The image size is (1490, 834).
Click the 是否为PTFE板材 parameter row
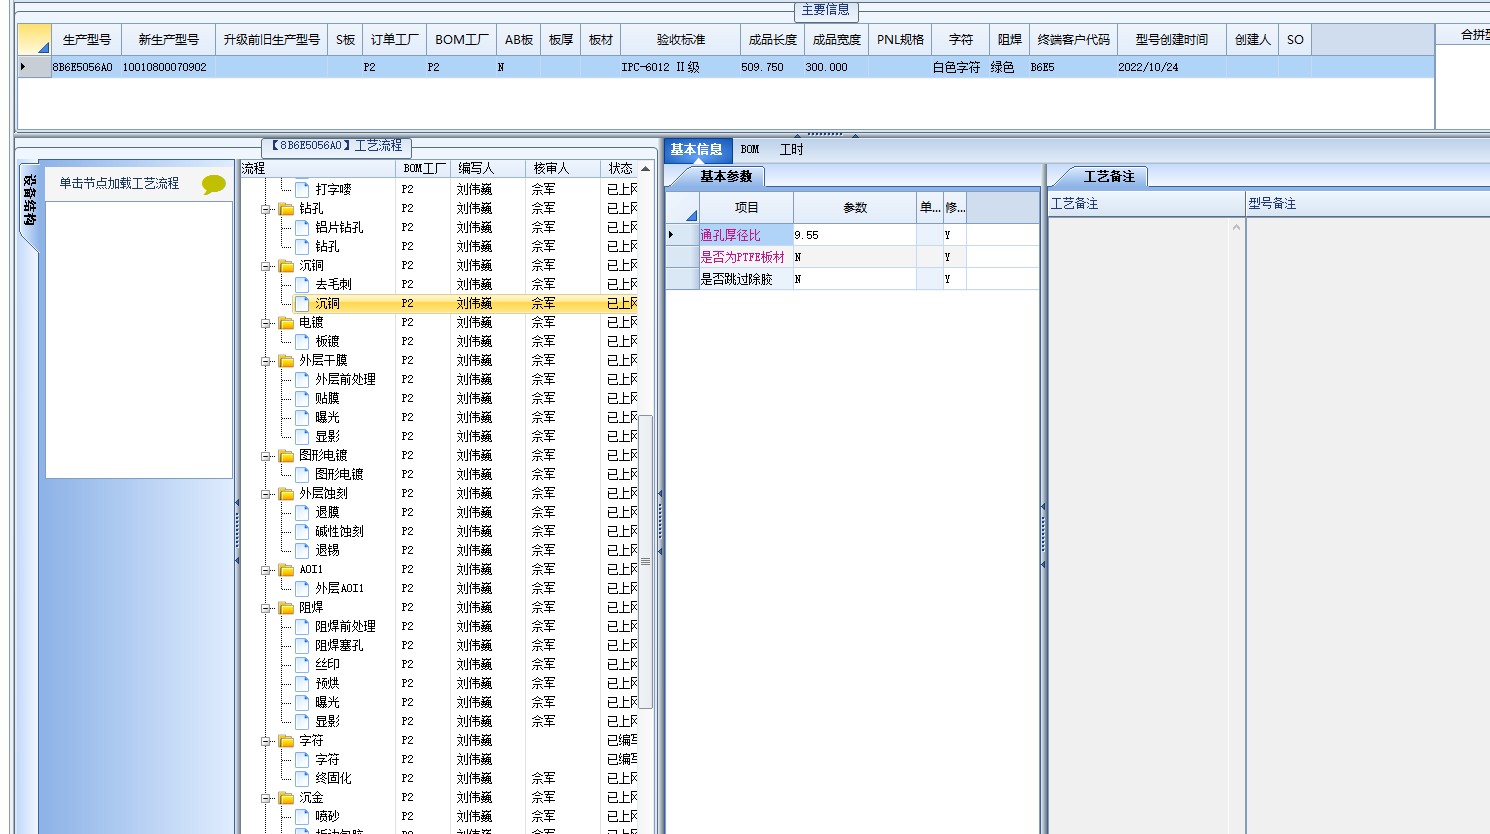[853, 257]
